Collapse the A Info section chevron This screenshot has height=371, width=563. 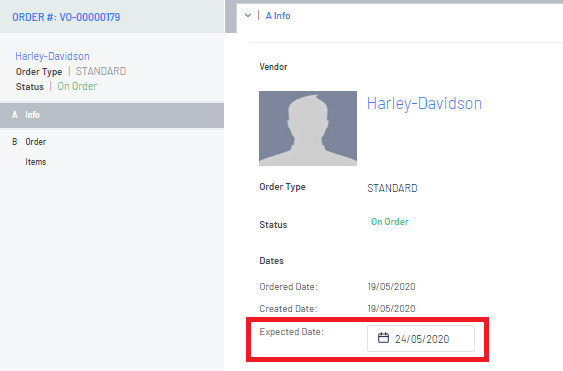pyautogui.click(x=248, y=15)
